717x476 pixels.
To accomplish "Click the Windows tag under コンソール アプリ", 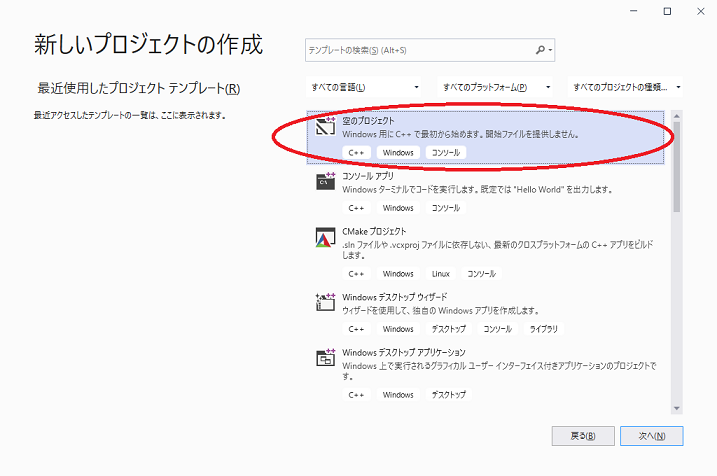I will tap(398, 208).
